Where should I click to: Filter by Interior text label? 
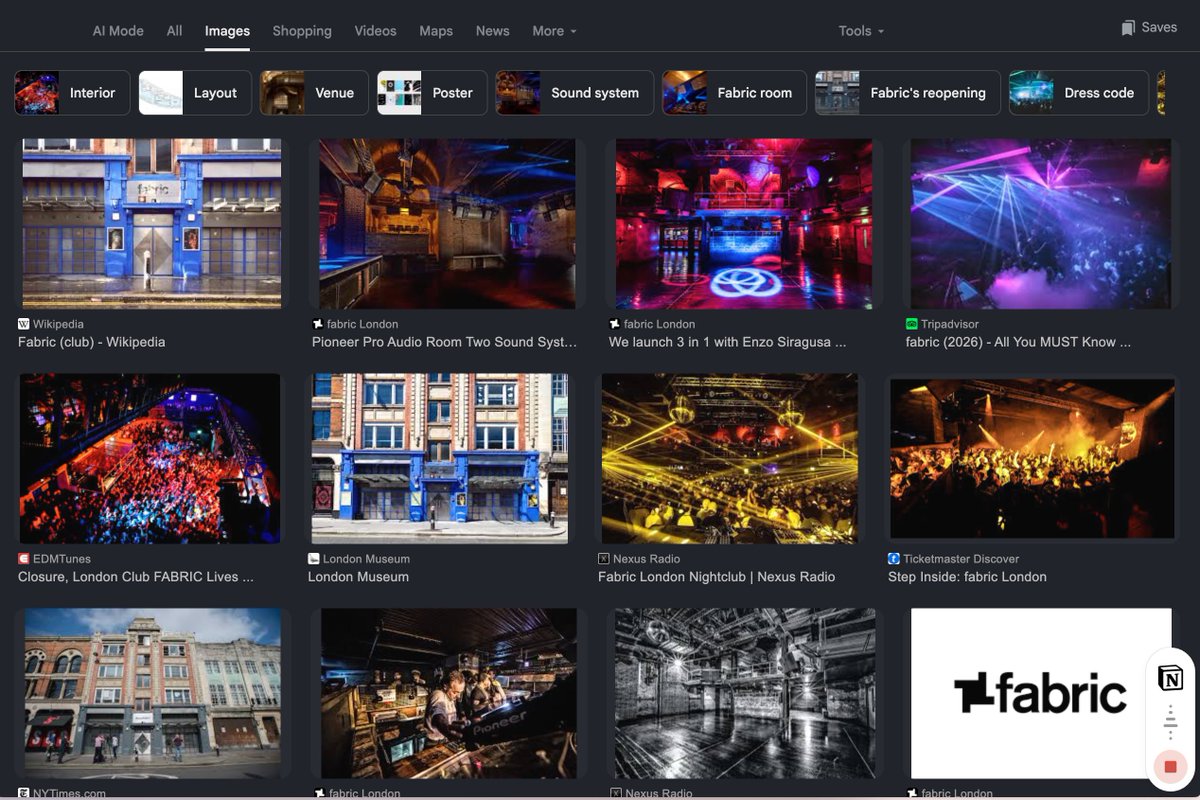(x=92, y=93)
